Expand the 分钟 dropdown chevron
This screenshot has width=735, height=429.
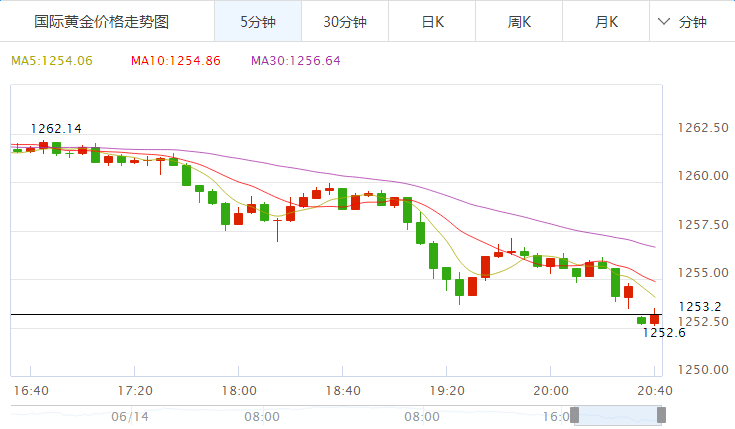[x=665, y=22]
